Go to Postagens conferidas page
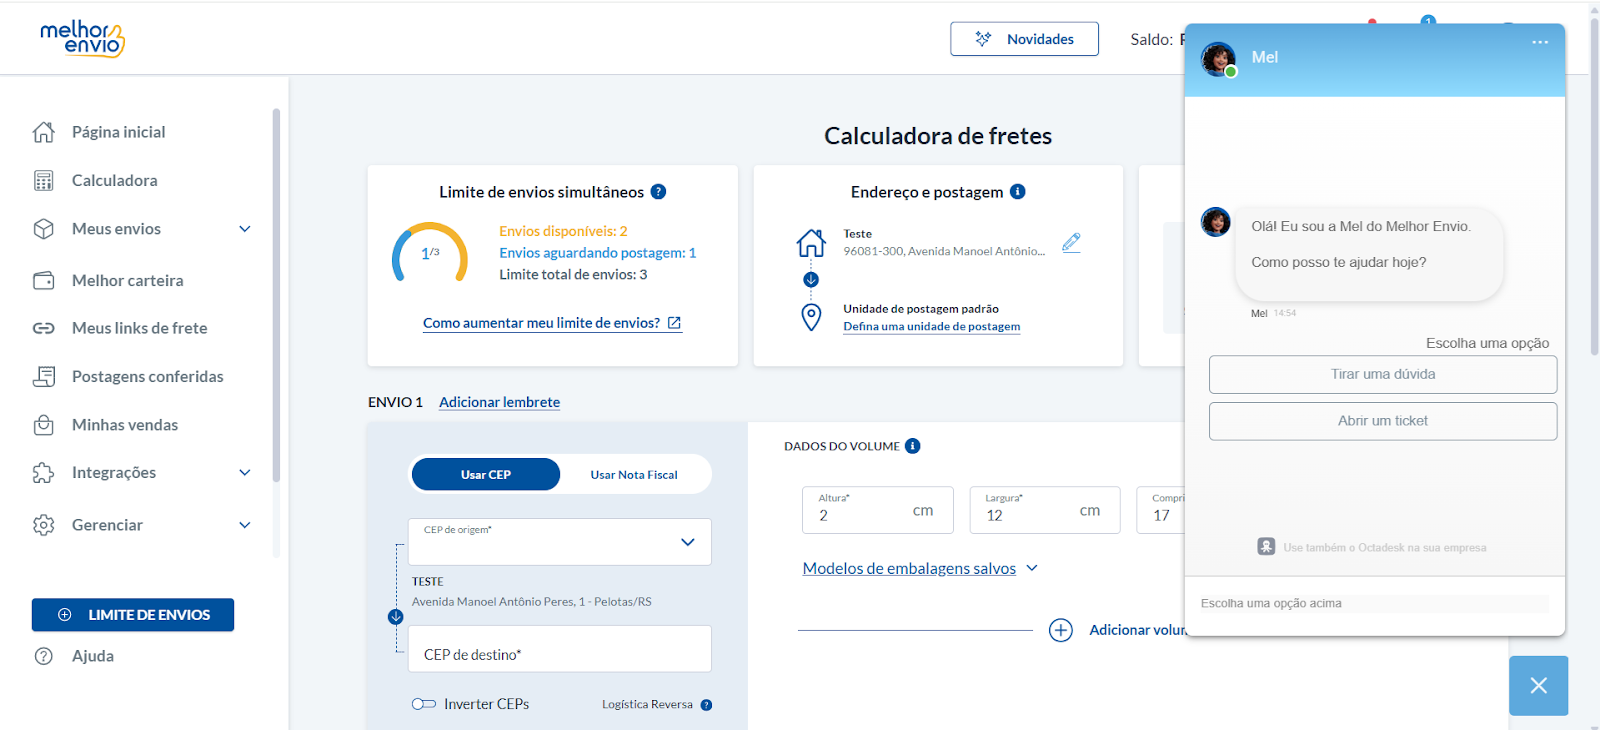Screen dimensions: 1600x730 click(148, 377)
